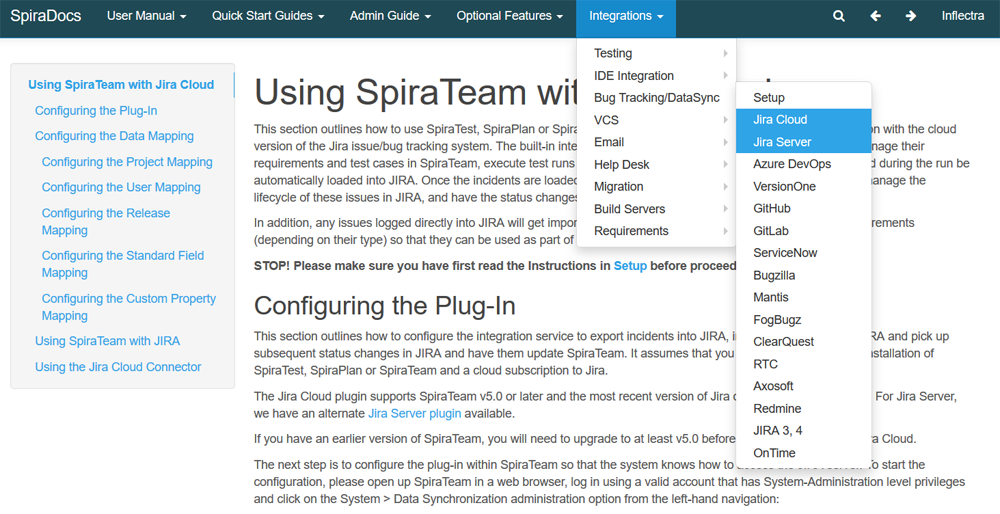Go to next page arrow icon

pos(910,16)
